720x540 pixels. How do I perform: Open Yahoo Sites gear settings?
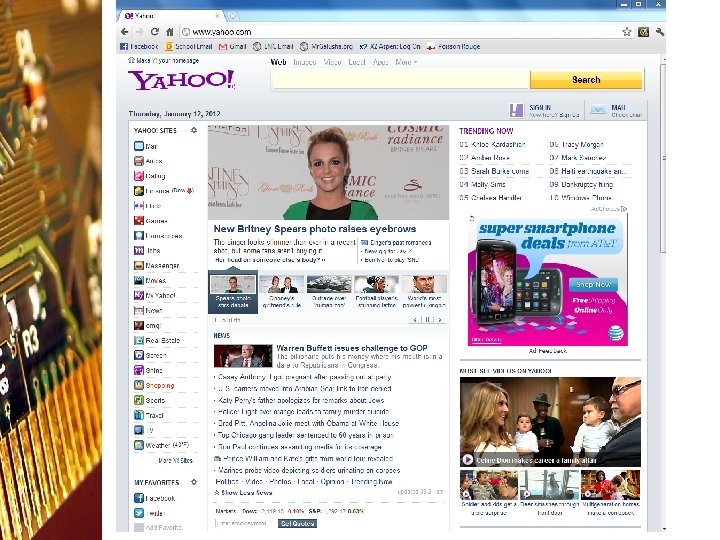(x=194, y=130)
